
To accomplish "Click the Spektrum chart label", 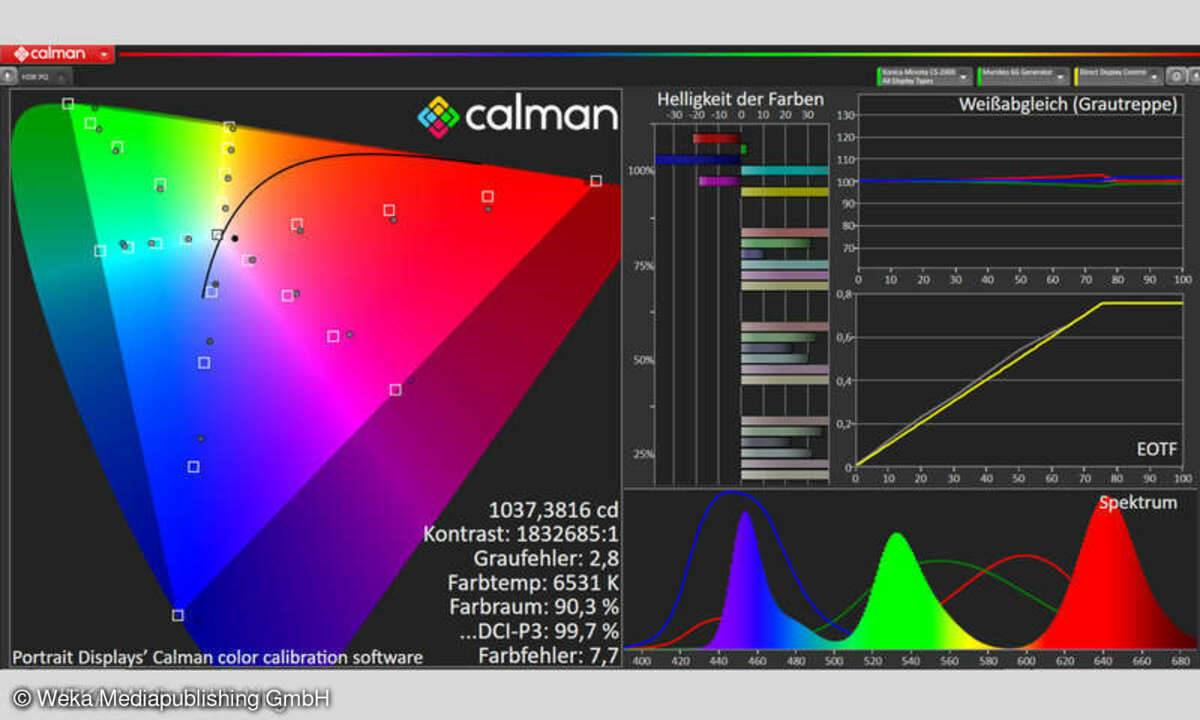I will point(1138,503).
